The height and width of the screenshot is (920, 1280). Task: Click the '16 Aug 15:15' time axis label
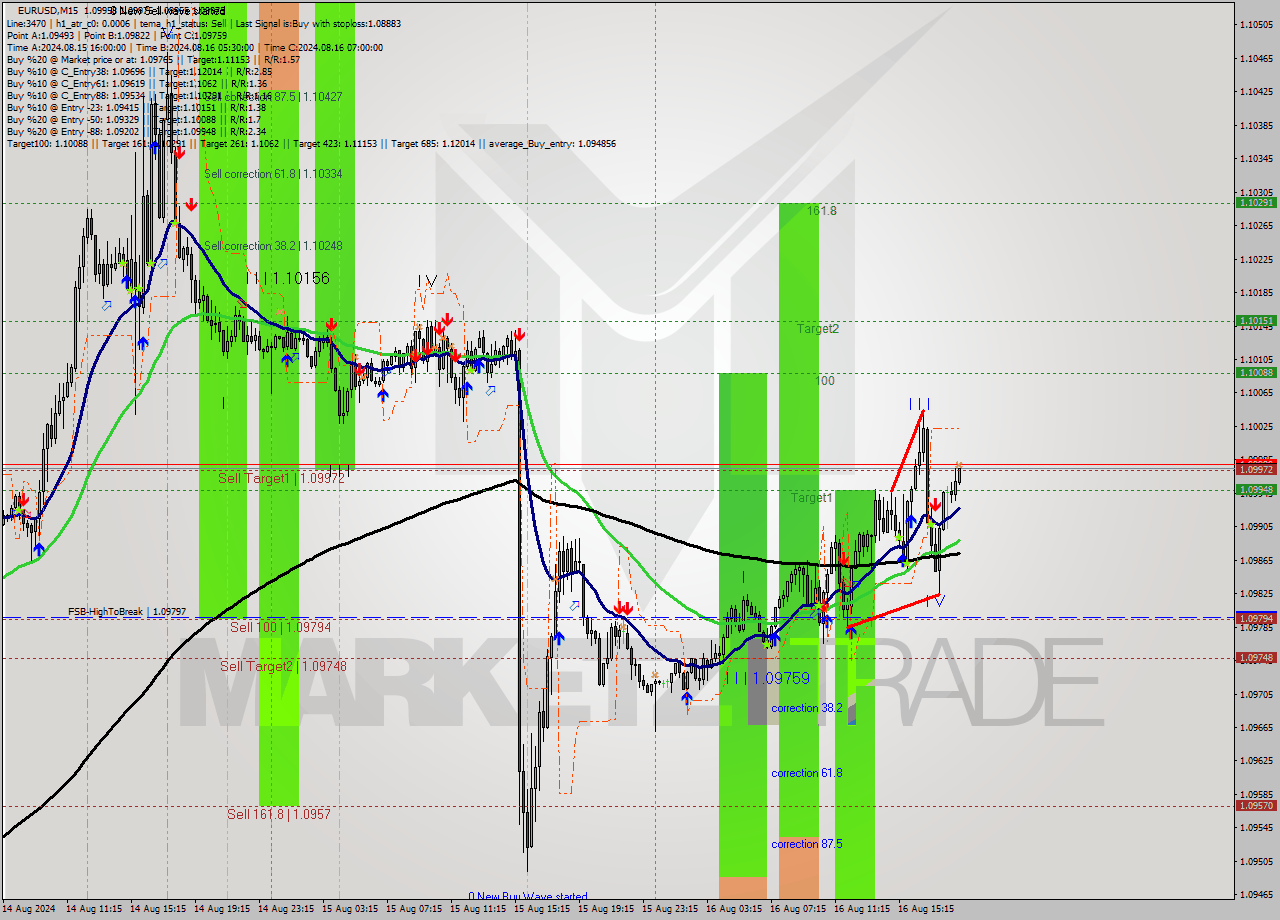click(925, 909)
